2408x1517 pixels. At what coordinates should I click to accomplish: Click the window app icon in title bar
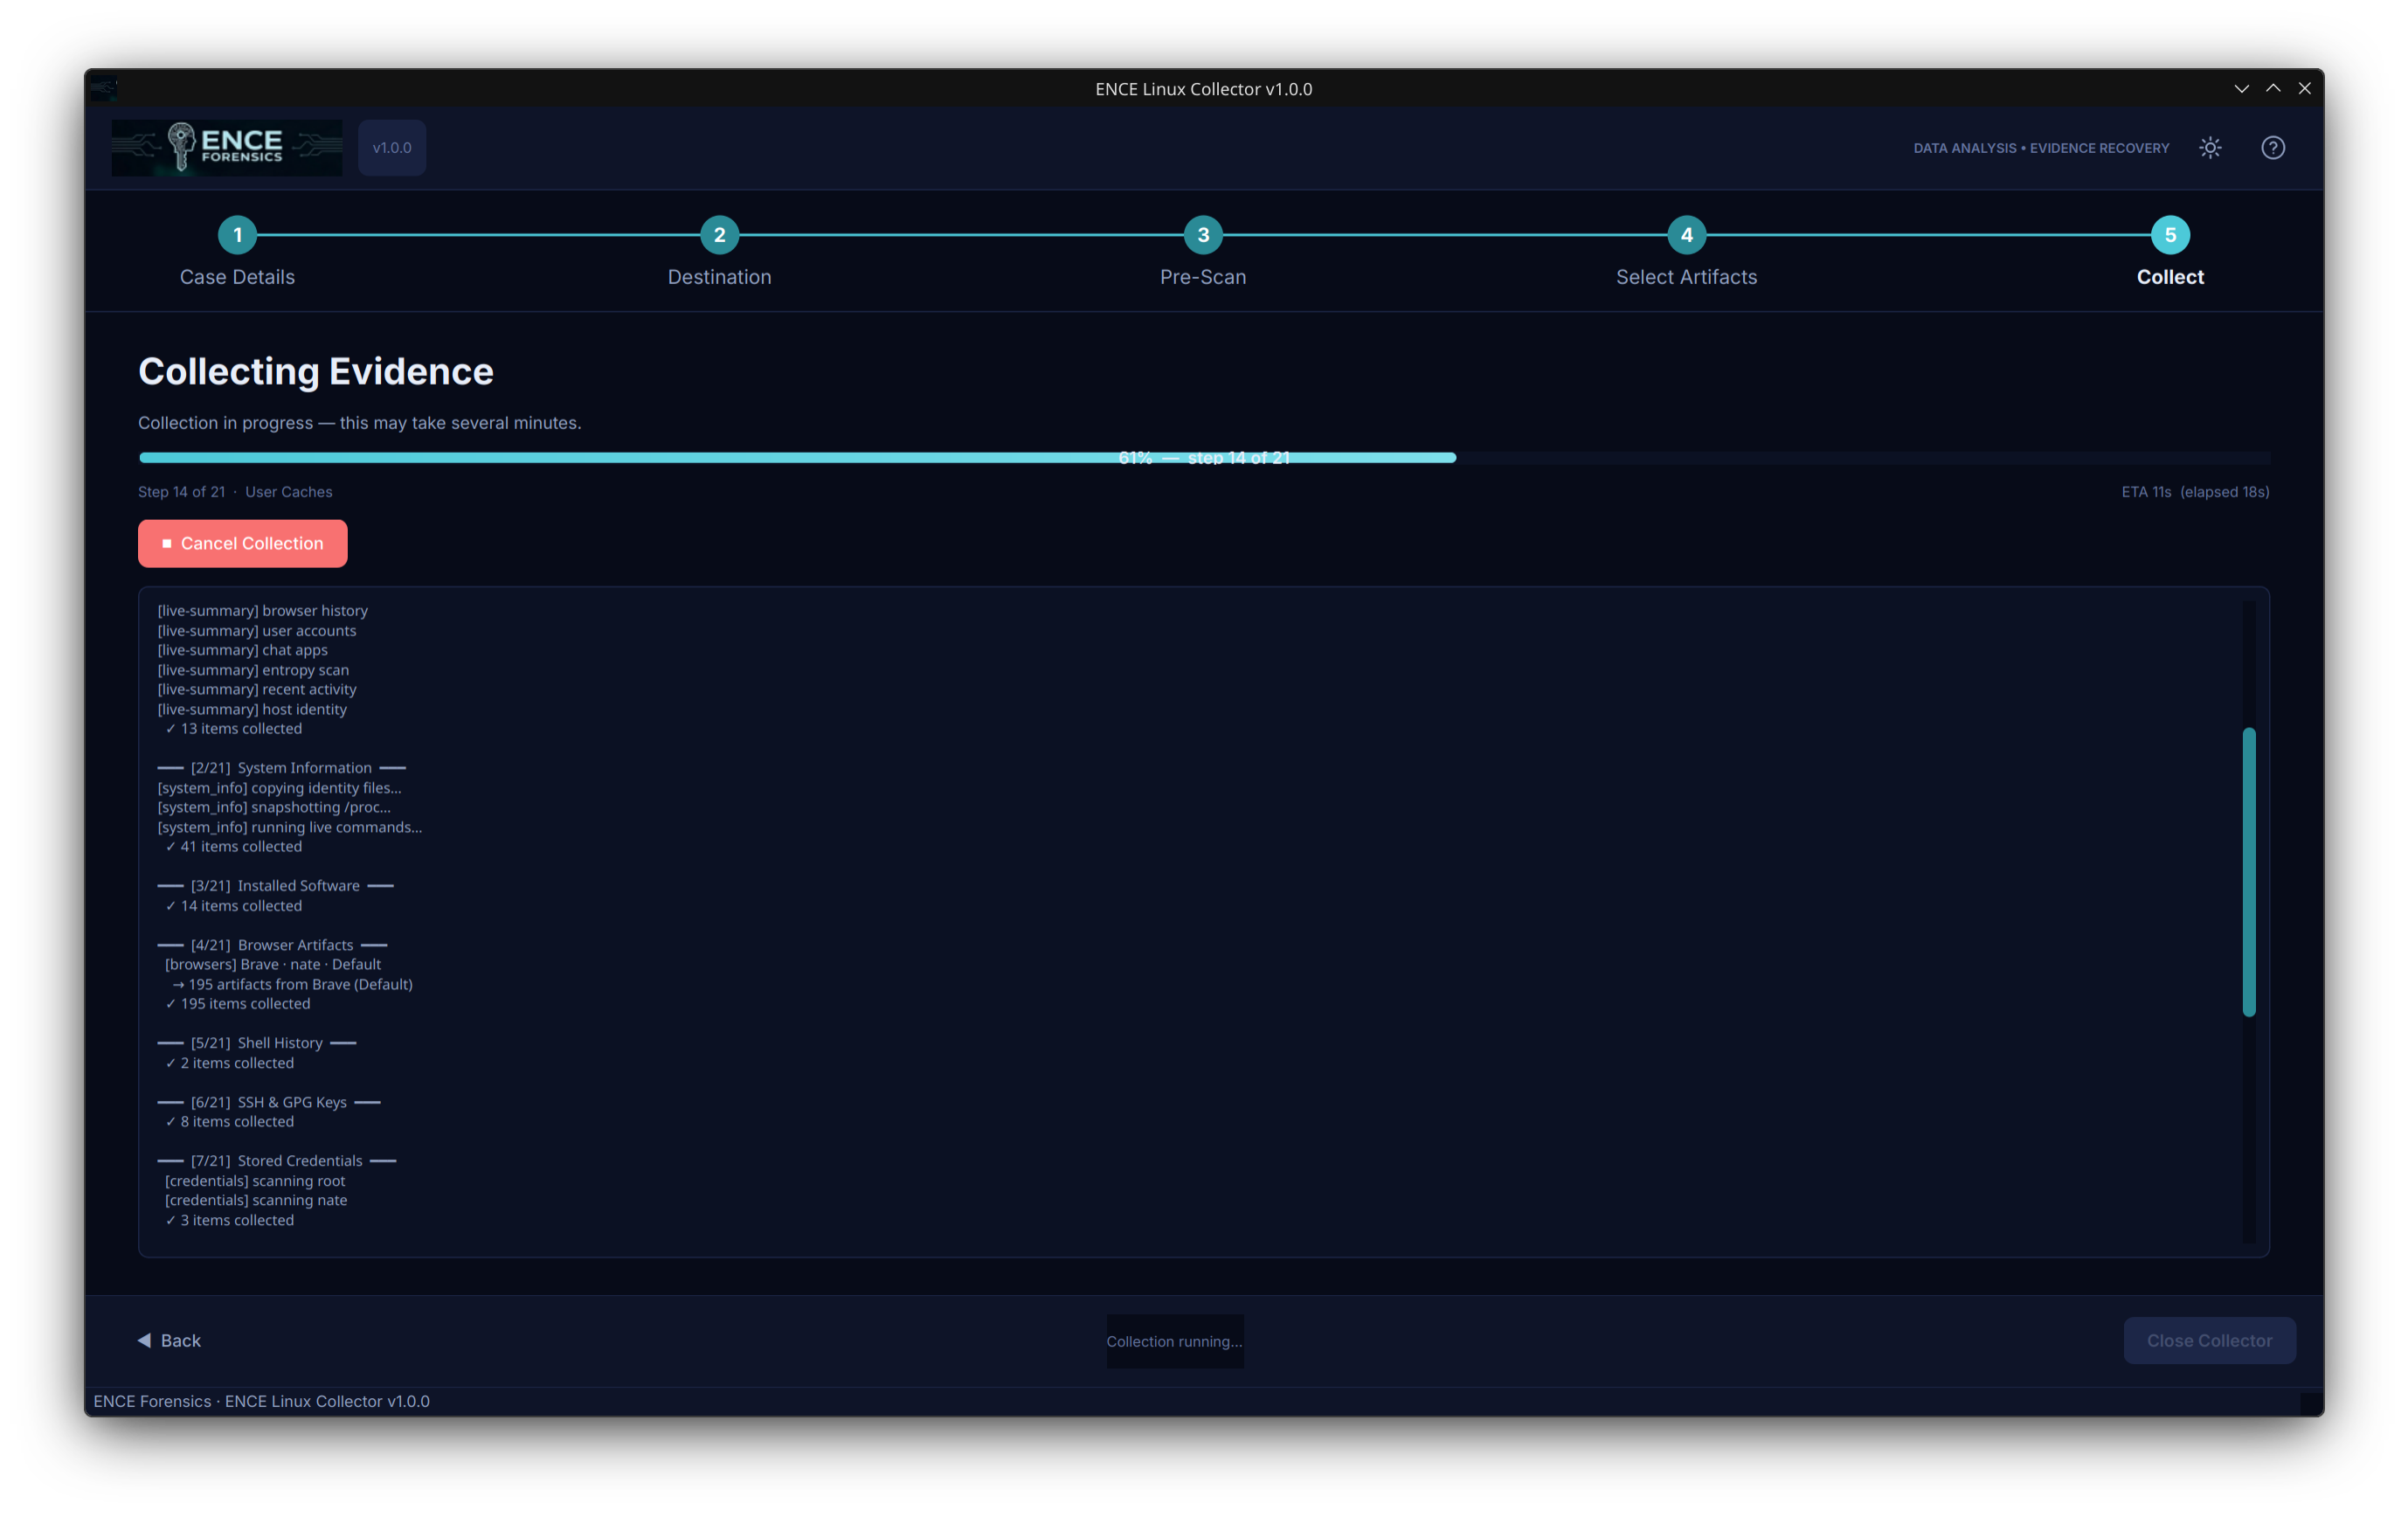pyautogui.click(x=104, y=89)
